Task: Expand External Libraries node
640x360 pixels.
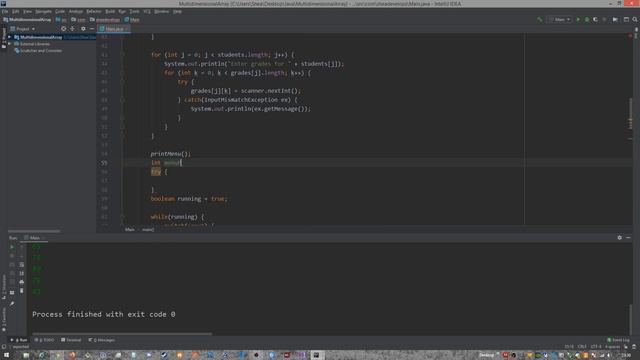Action: (x=9, y=44)
